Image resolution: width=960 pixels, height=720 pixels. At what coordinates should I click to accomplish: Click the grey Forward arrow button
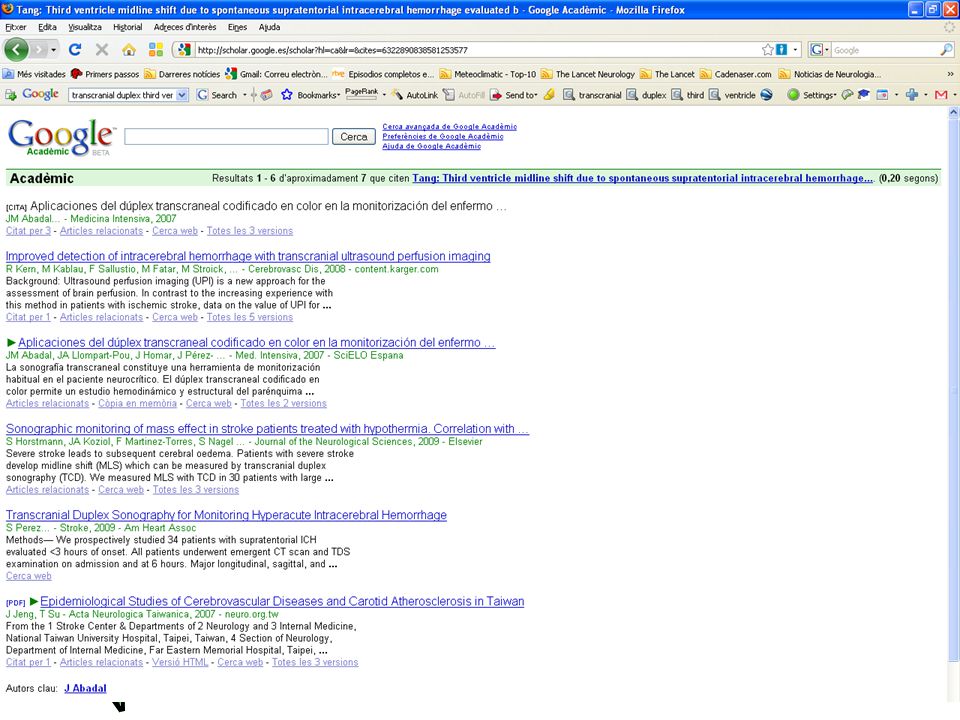tap(39, 50)
